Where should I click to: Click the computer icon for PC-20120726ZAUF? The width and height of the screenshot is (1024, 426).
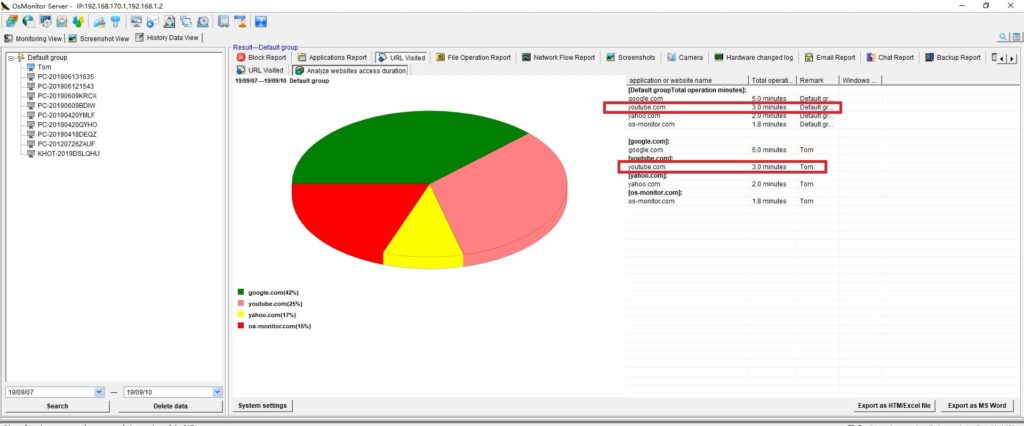coord(31,144)
